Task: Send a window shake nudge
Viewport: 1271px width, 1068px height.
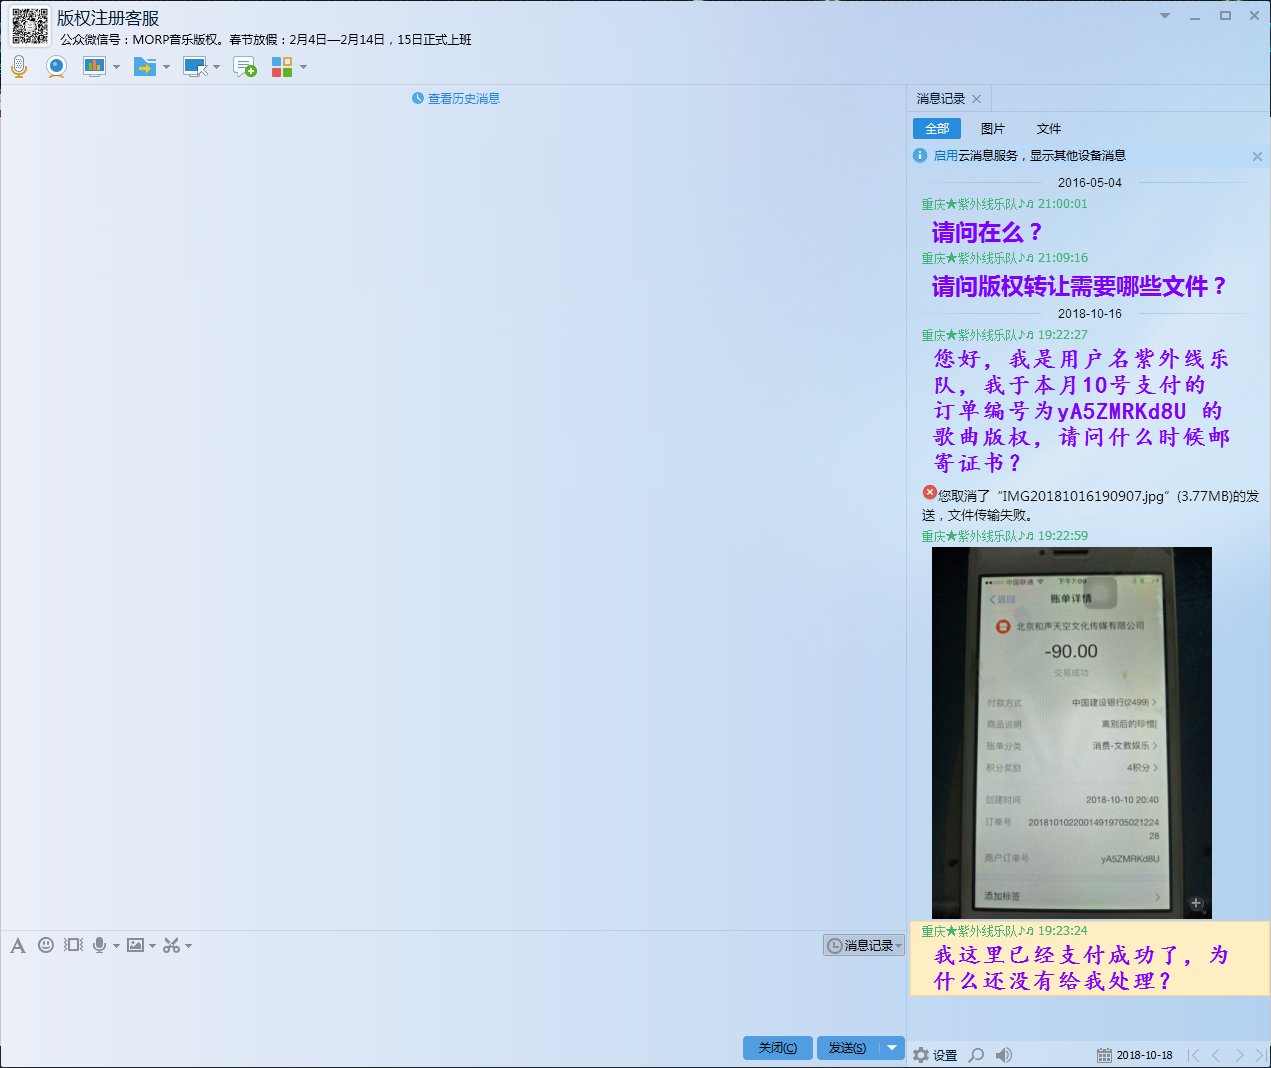Action: click(x=72, y=945)
